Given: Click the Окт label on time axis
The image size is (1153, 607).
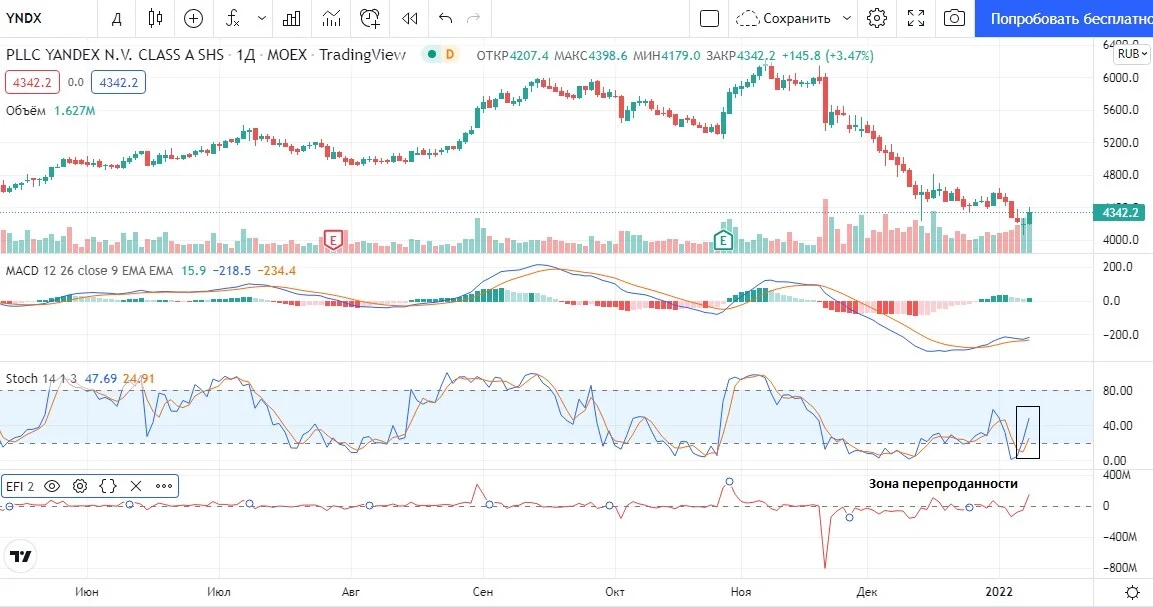Looking at the screenshot, I should coord(615,592).
